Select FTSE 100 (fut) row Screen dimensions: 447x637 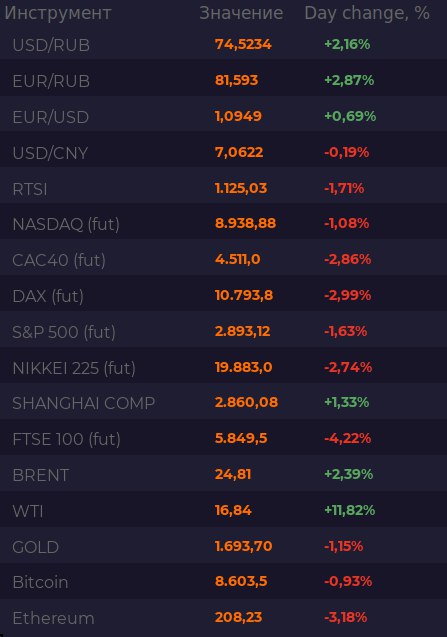click(x=224, y=440)
